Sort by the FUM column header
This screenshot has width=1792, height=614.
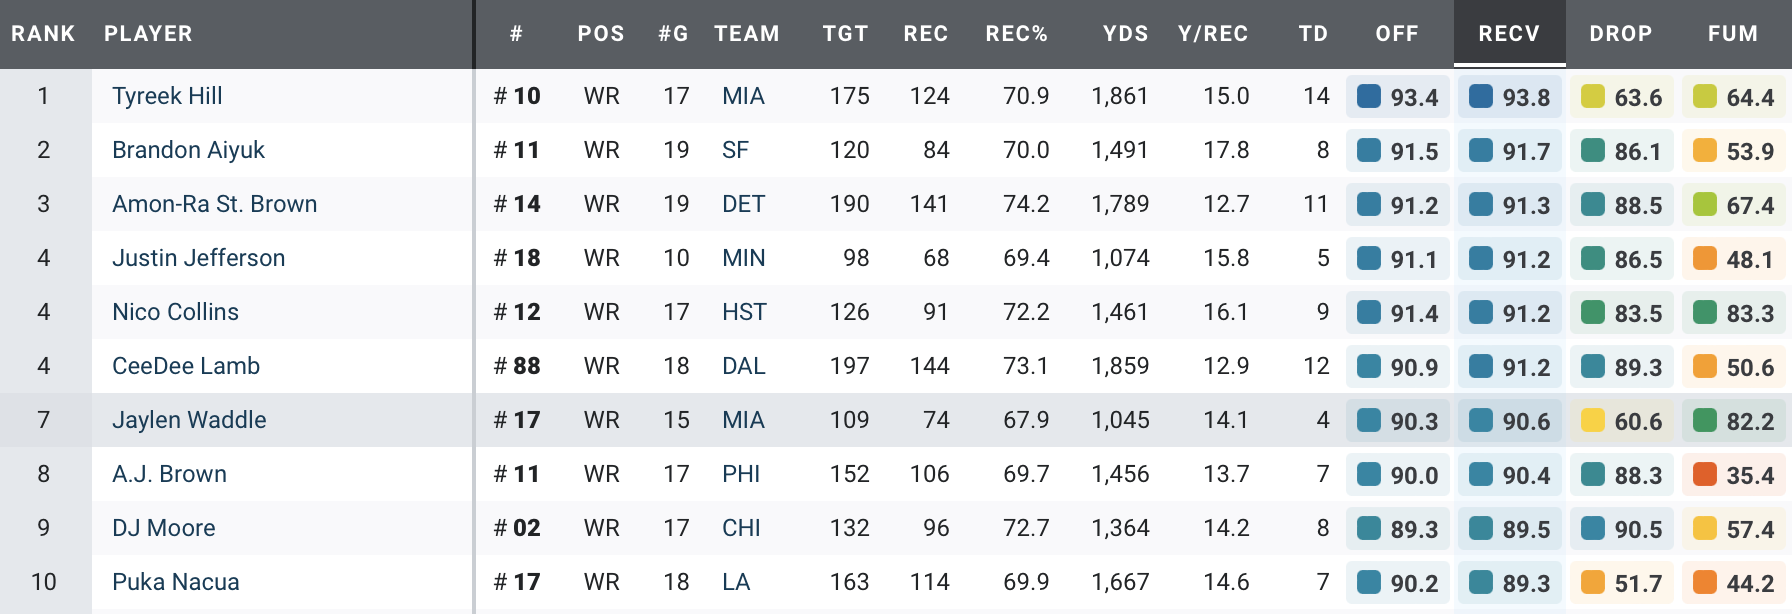(x=1732, y=34)
